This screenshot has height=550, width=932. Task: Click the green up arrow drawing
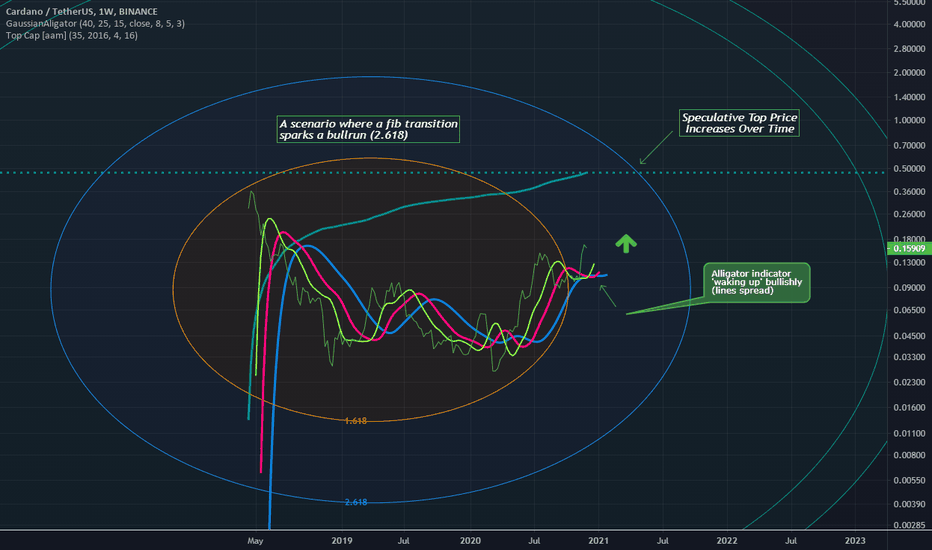pos(626,243)
